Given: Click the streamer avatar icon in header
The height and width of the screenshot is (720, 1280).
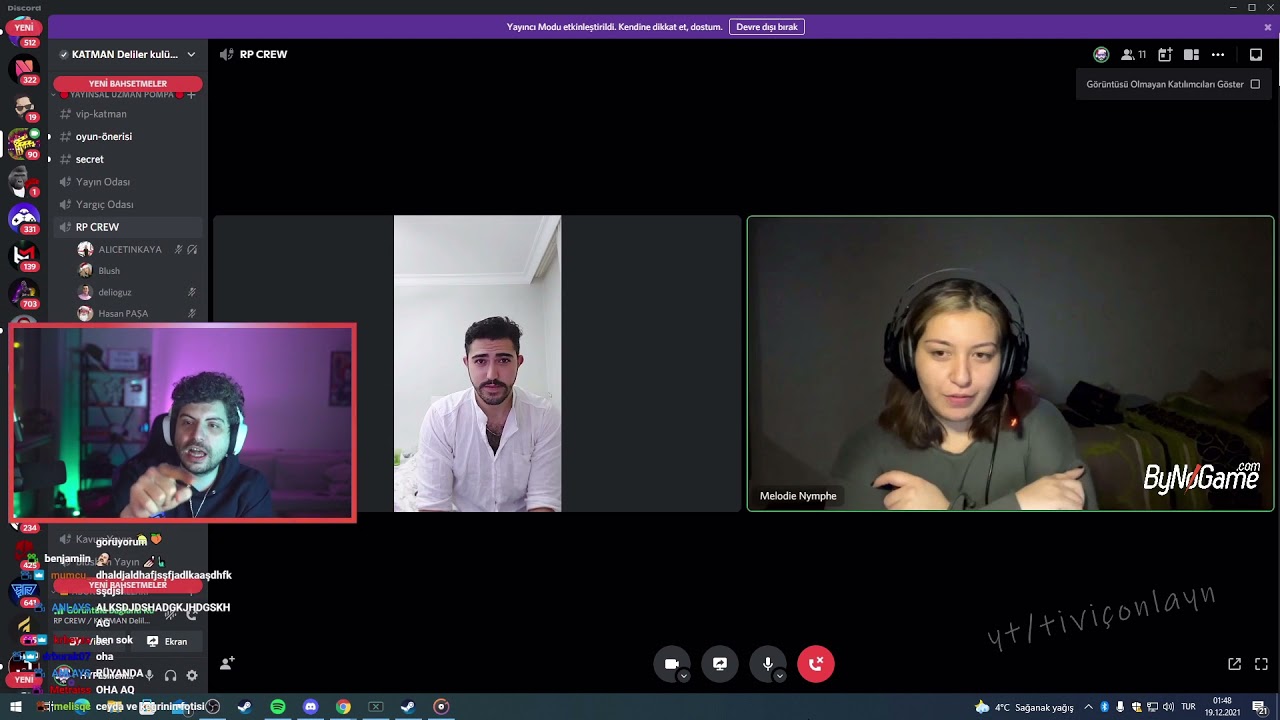Looking at the screenshot, I should pos(1101,55).
